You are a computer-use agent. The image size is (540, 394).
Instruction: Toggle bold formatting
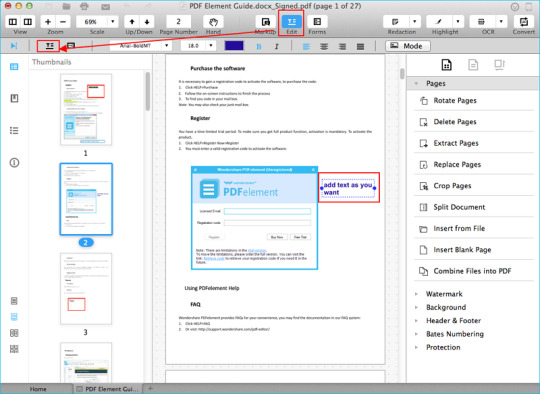pos(259,46)
